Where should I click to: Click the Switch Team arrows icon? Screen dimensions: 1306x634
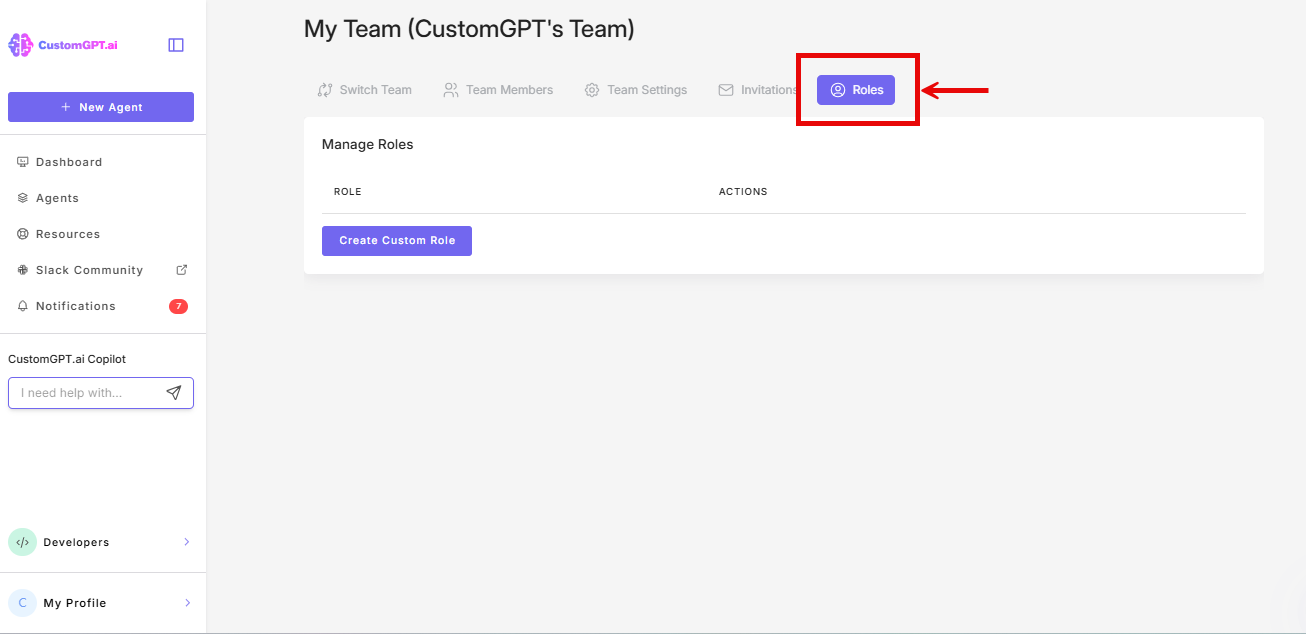coord(324,89)
